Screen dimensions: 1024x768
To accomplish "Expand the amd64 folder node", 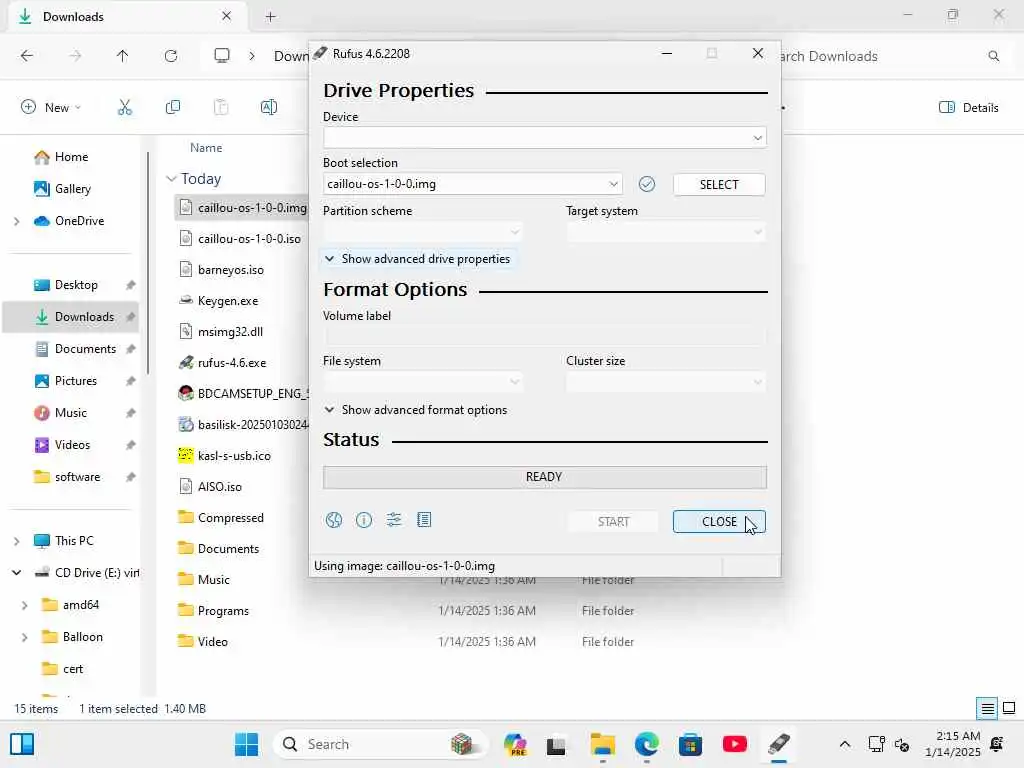I will click(x=24, y=605).
